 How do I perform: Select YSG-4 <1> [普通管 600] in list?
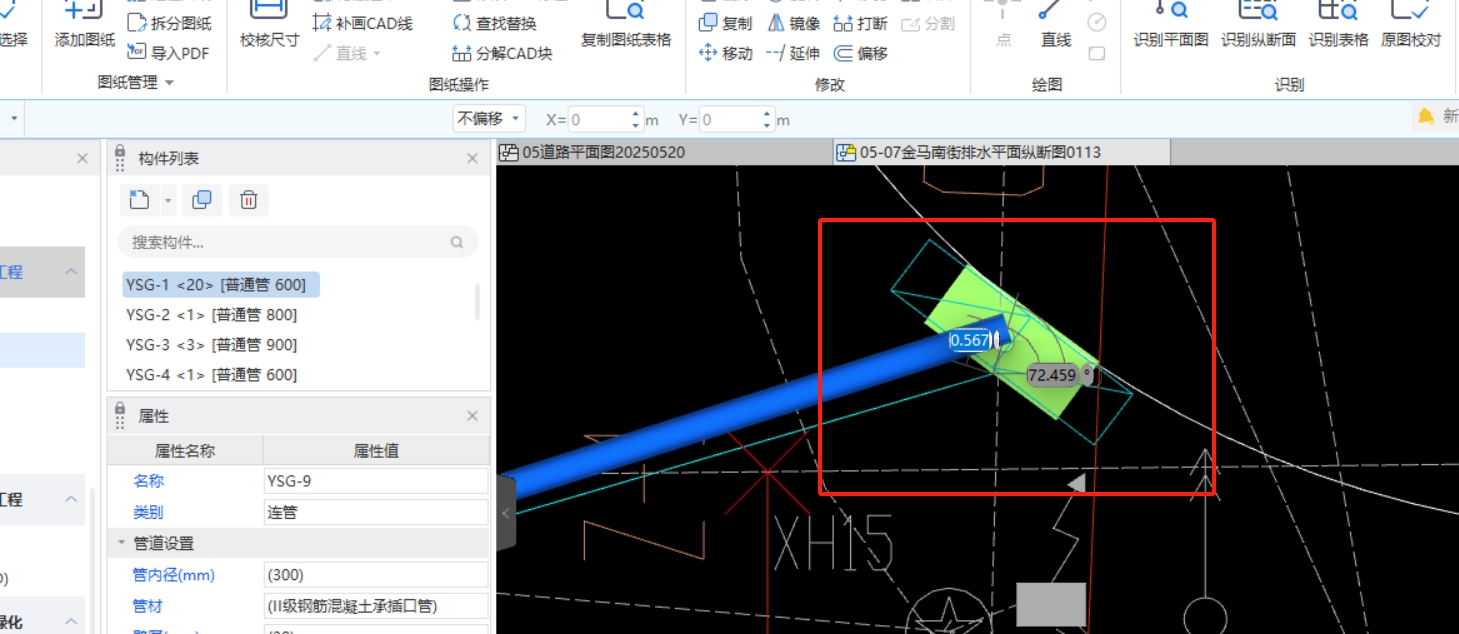click(212, 375)
